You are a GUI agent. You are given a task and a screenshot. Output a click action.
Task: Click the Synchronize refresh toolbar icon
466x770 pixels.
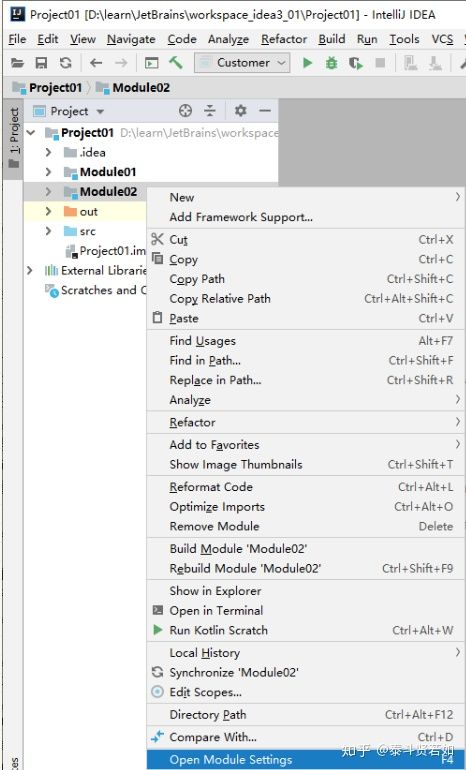coord(65,63)
